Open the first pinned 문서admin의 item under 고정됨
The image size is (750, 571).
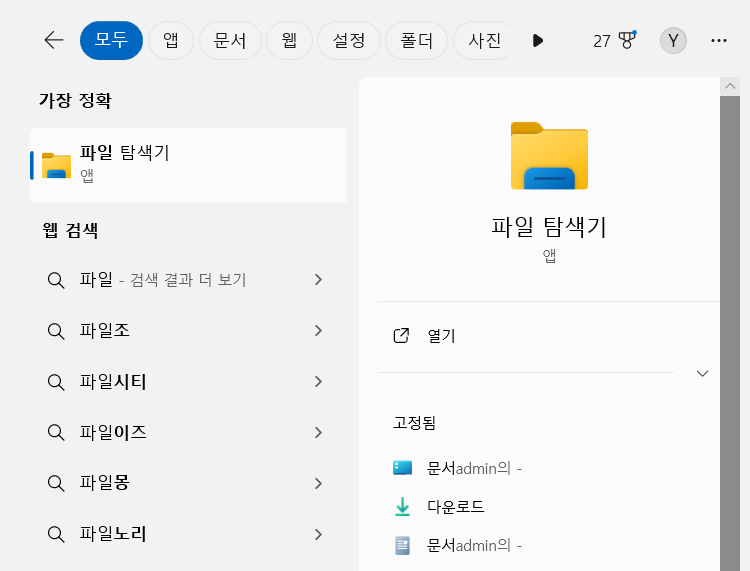coord(473,467)
